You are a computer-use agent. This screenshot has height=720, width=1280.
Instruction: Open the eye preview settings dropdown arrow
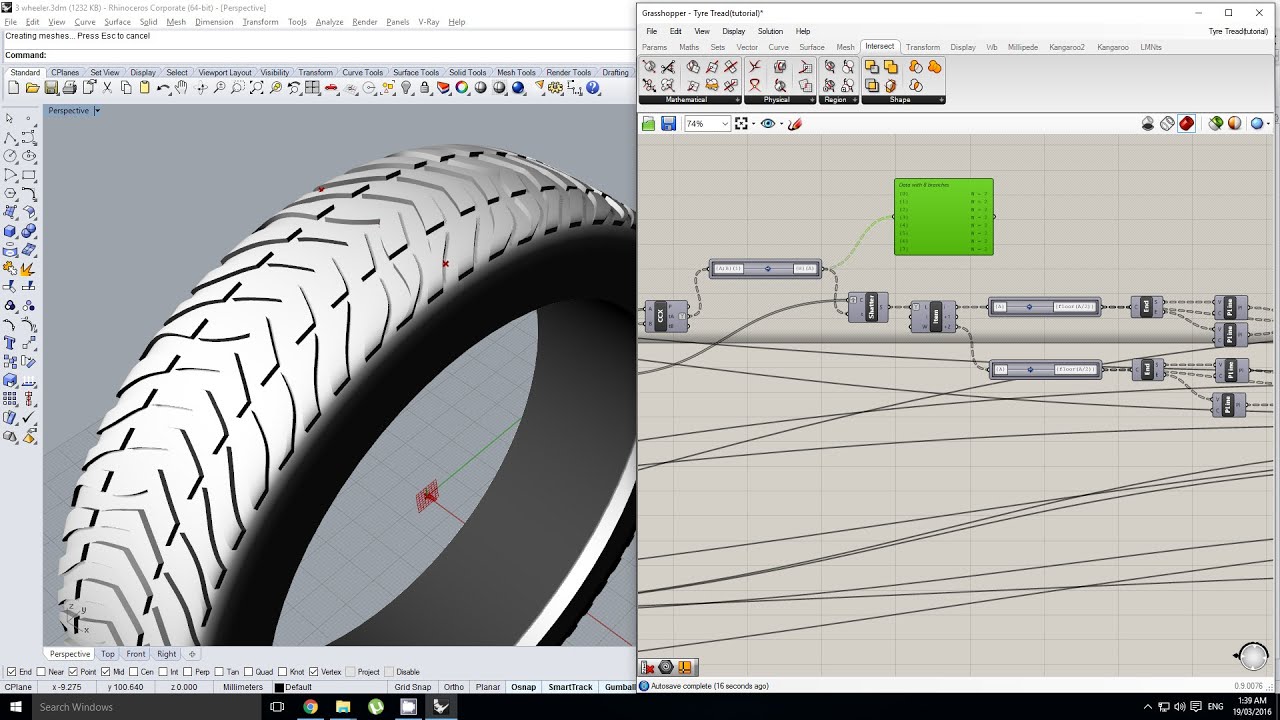click(x=780, y=124)
